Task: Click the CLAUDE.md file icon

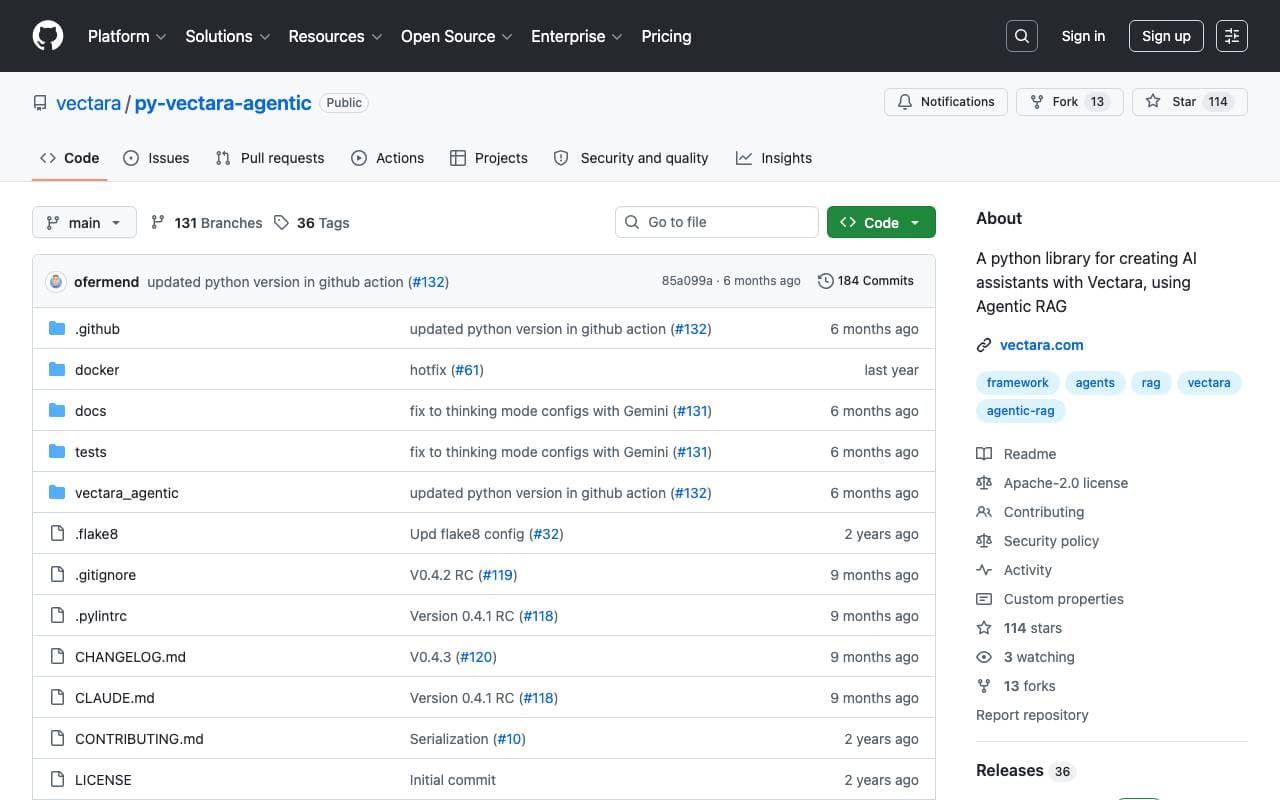Action: 57,698
